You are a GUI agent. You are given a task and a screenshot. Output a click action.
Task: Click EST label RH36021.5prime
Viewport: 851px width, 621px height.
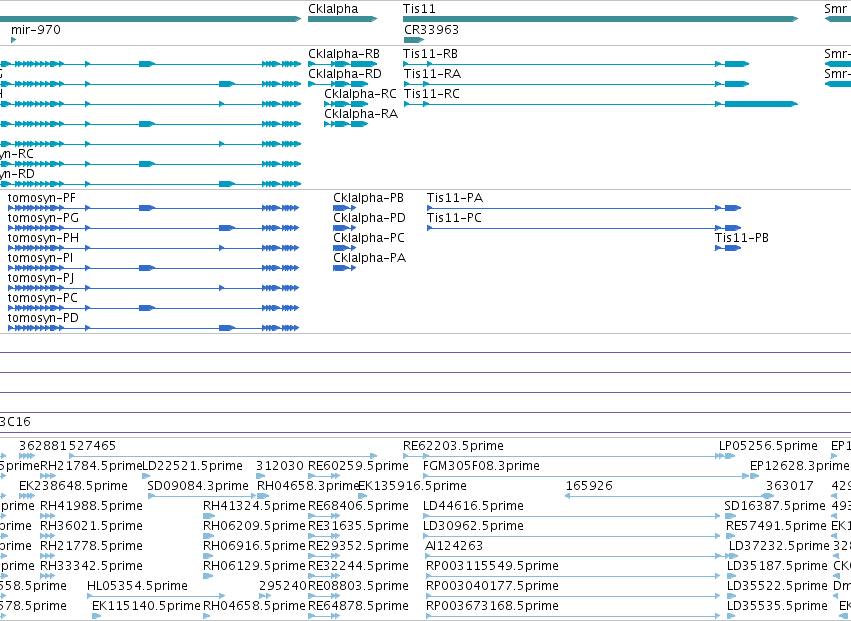pyautogui.click(x=91, y=526)
